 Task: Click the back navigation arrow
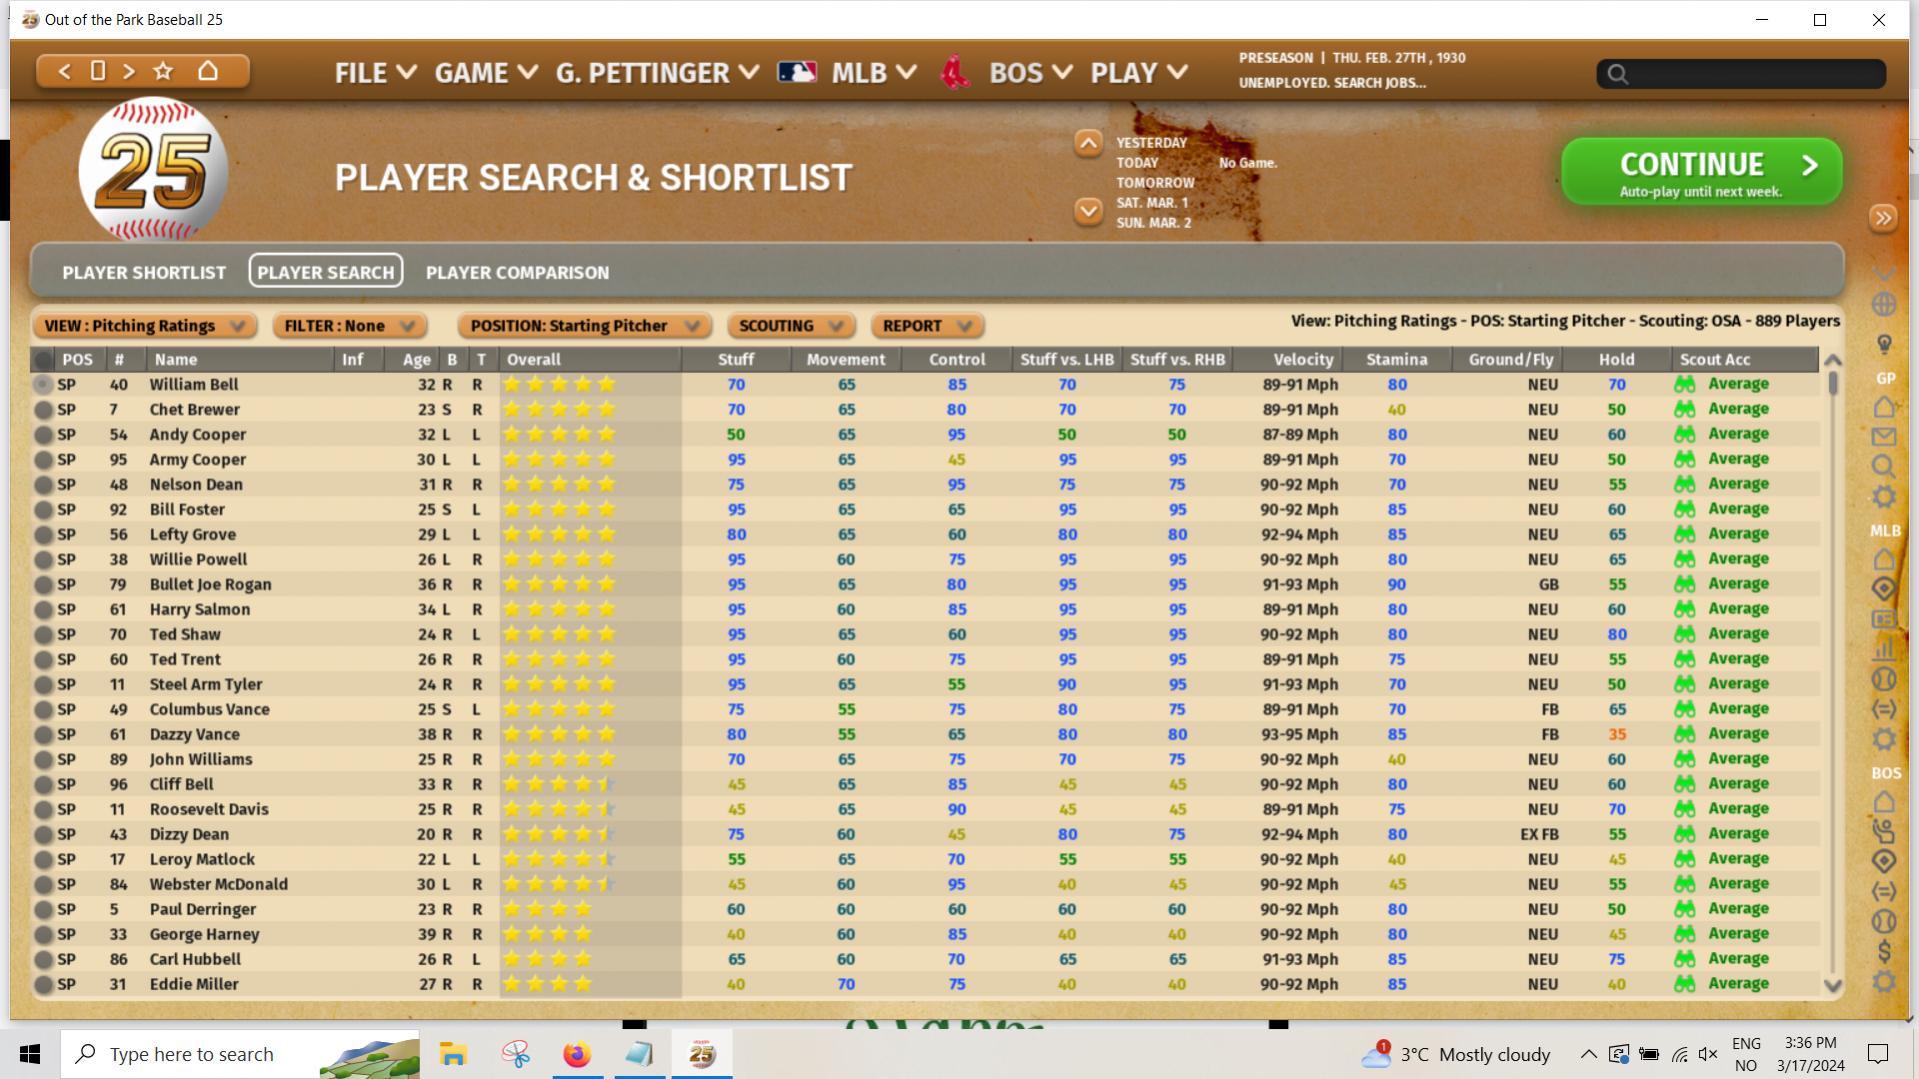(65, 71)
